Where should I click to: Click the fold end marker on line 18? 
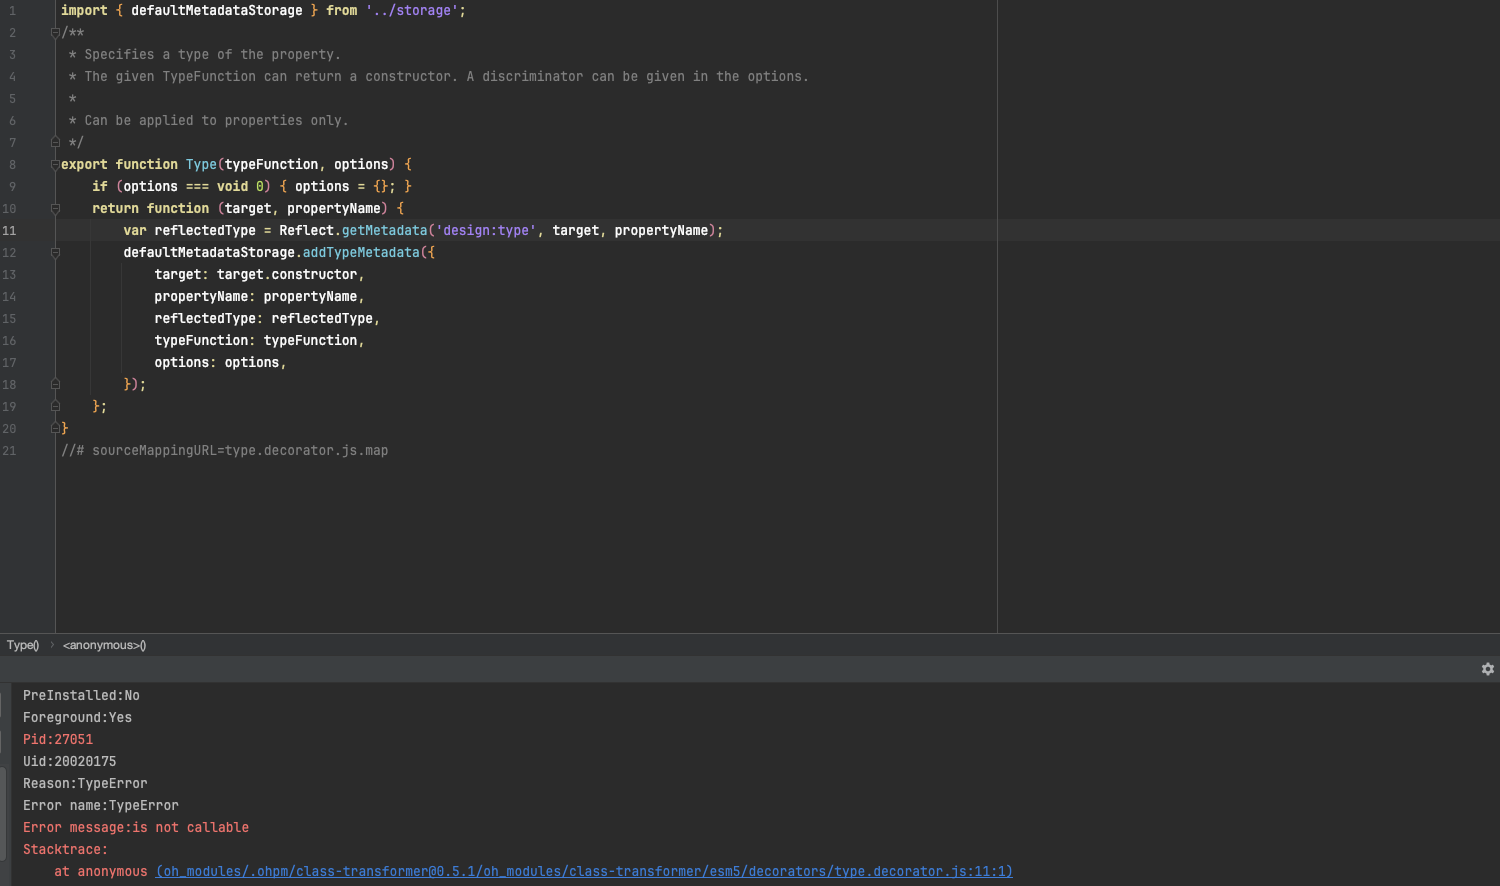click(x=55, y=385)
